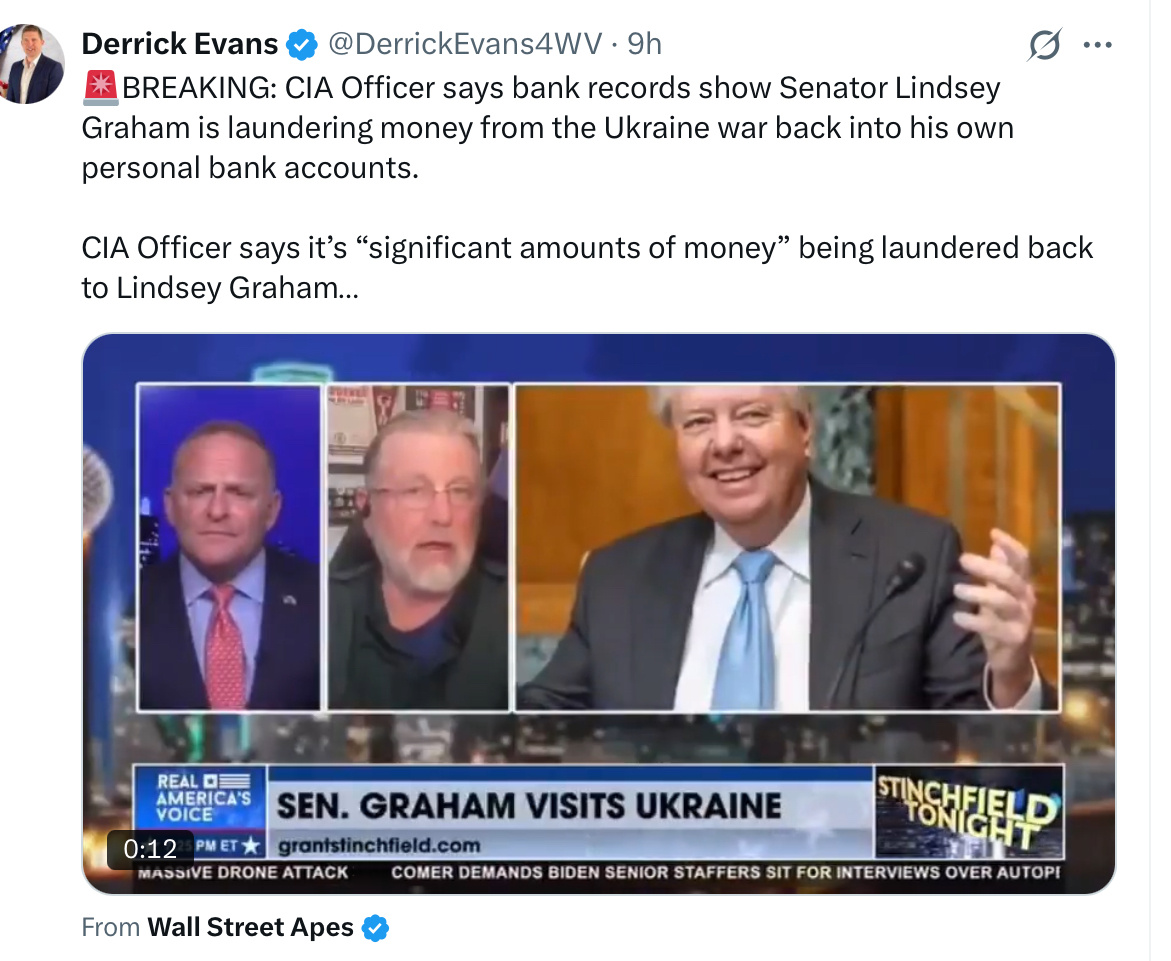
Task: Click bearded guest with glasses panel
Action: coord(417,547)
